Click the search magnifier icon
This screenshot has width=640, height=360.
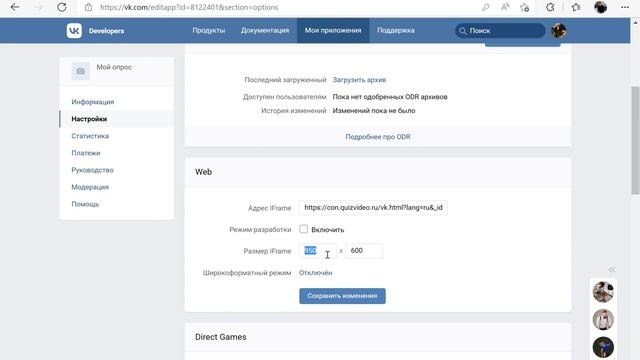click(462, 31)
